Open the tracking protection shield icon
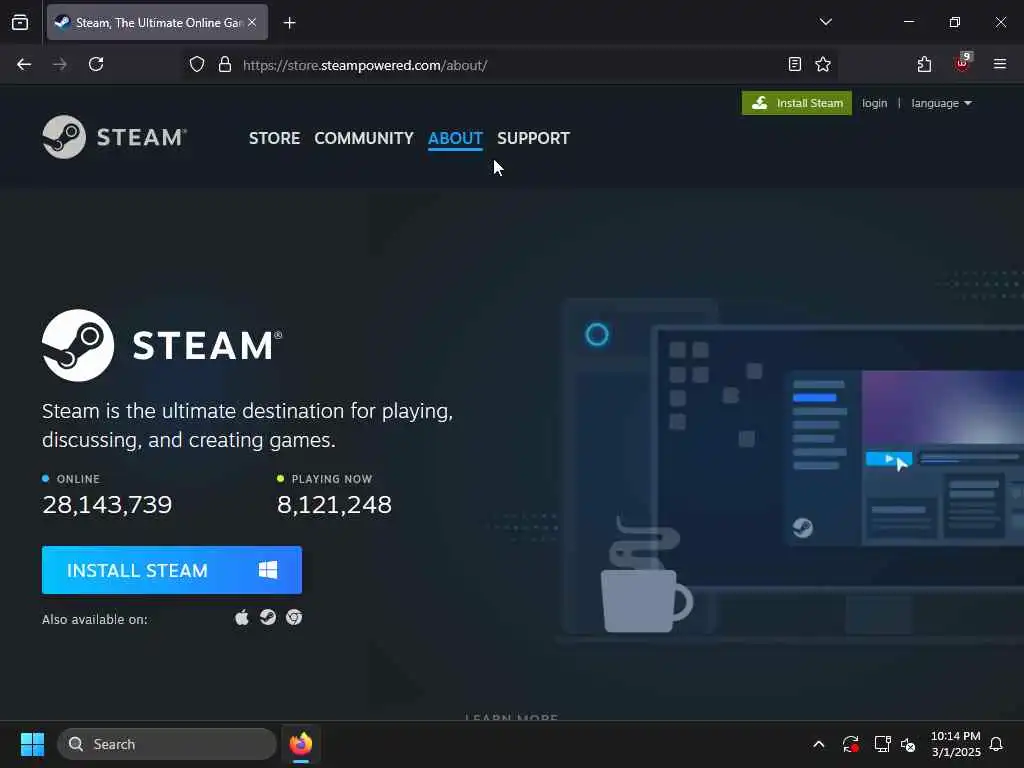 pyautogui.click(x=197, y=65)
